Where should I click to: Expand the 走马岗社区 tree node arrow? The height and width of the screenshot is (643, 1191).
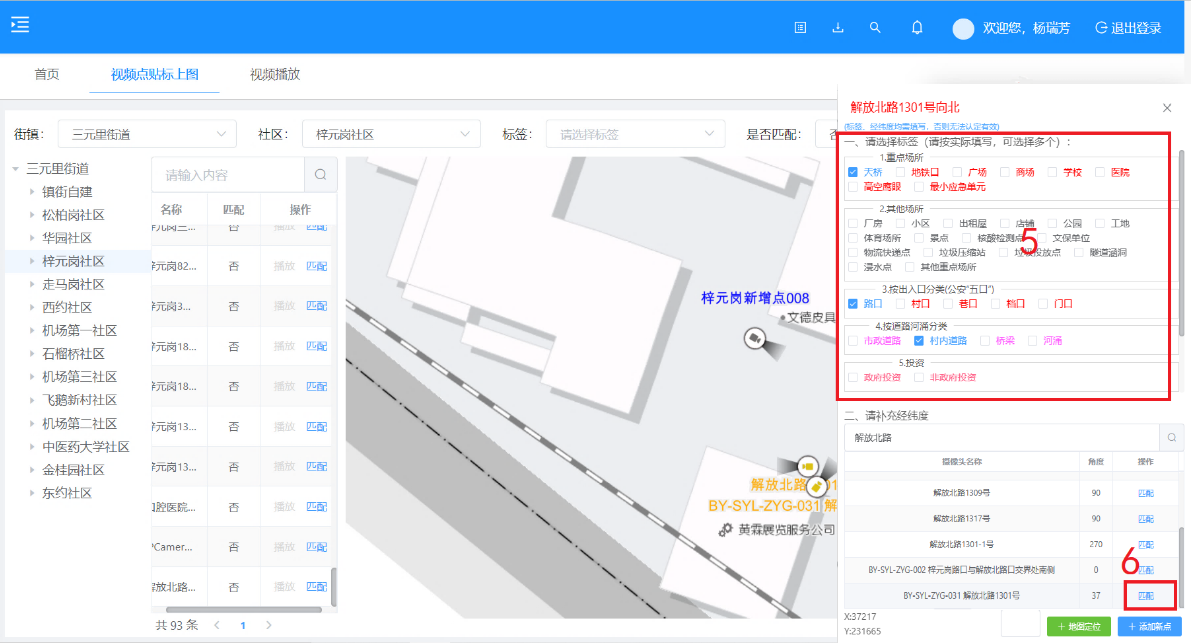32,285
